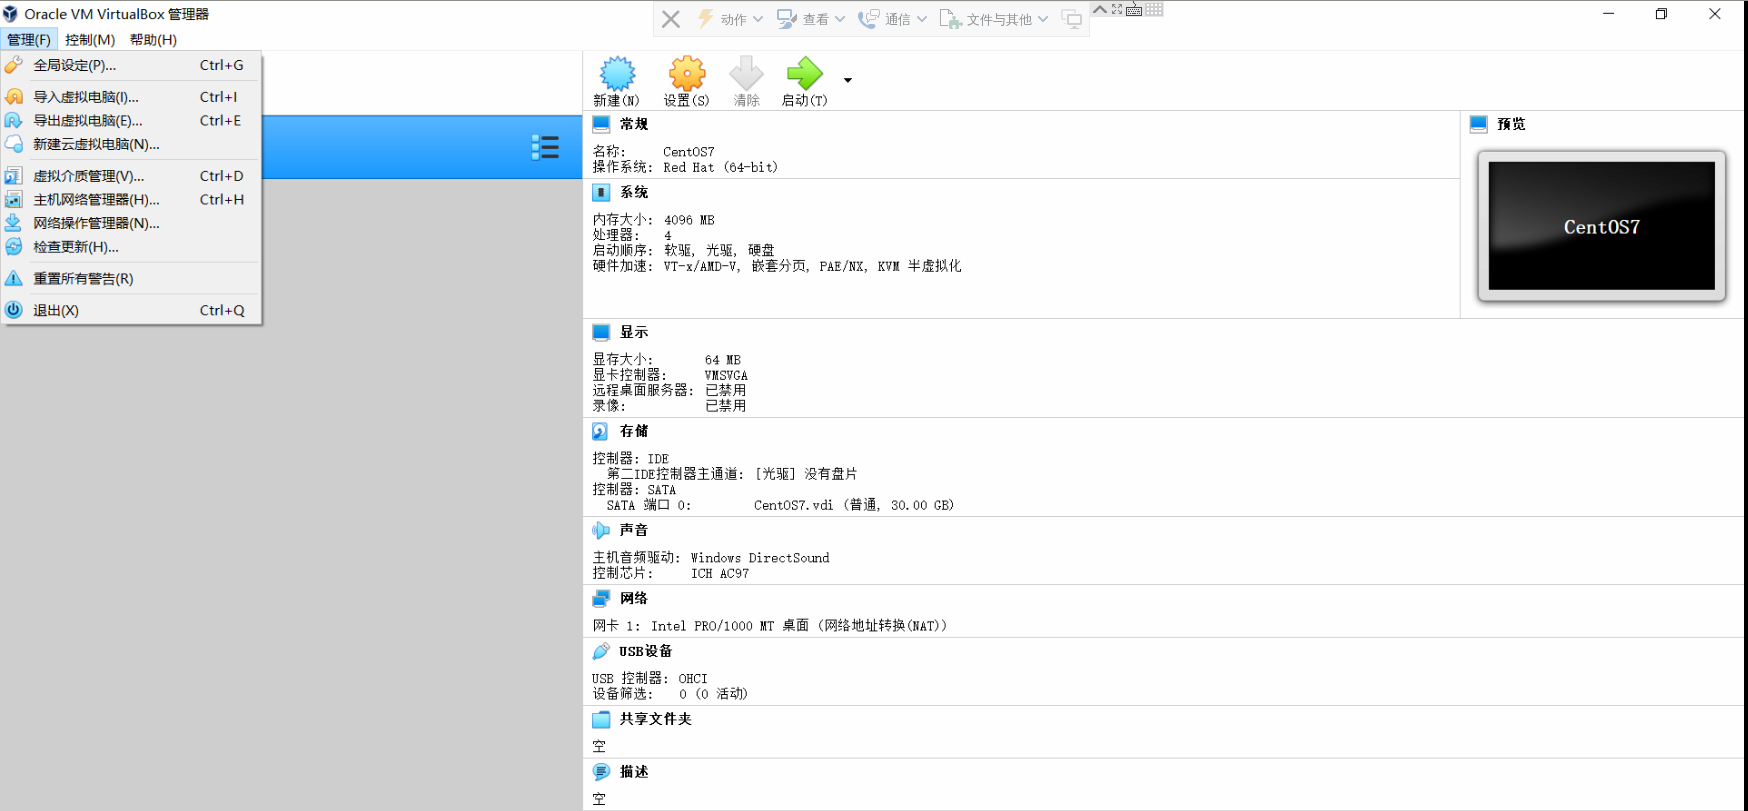Open the dropdown arrow beside 启动(T)
This screenshot has width=1748, height=811.
point(848,80)
